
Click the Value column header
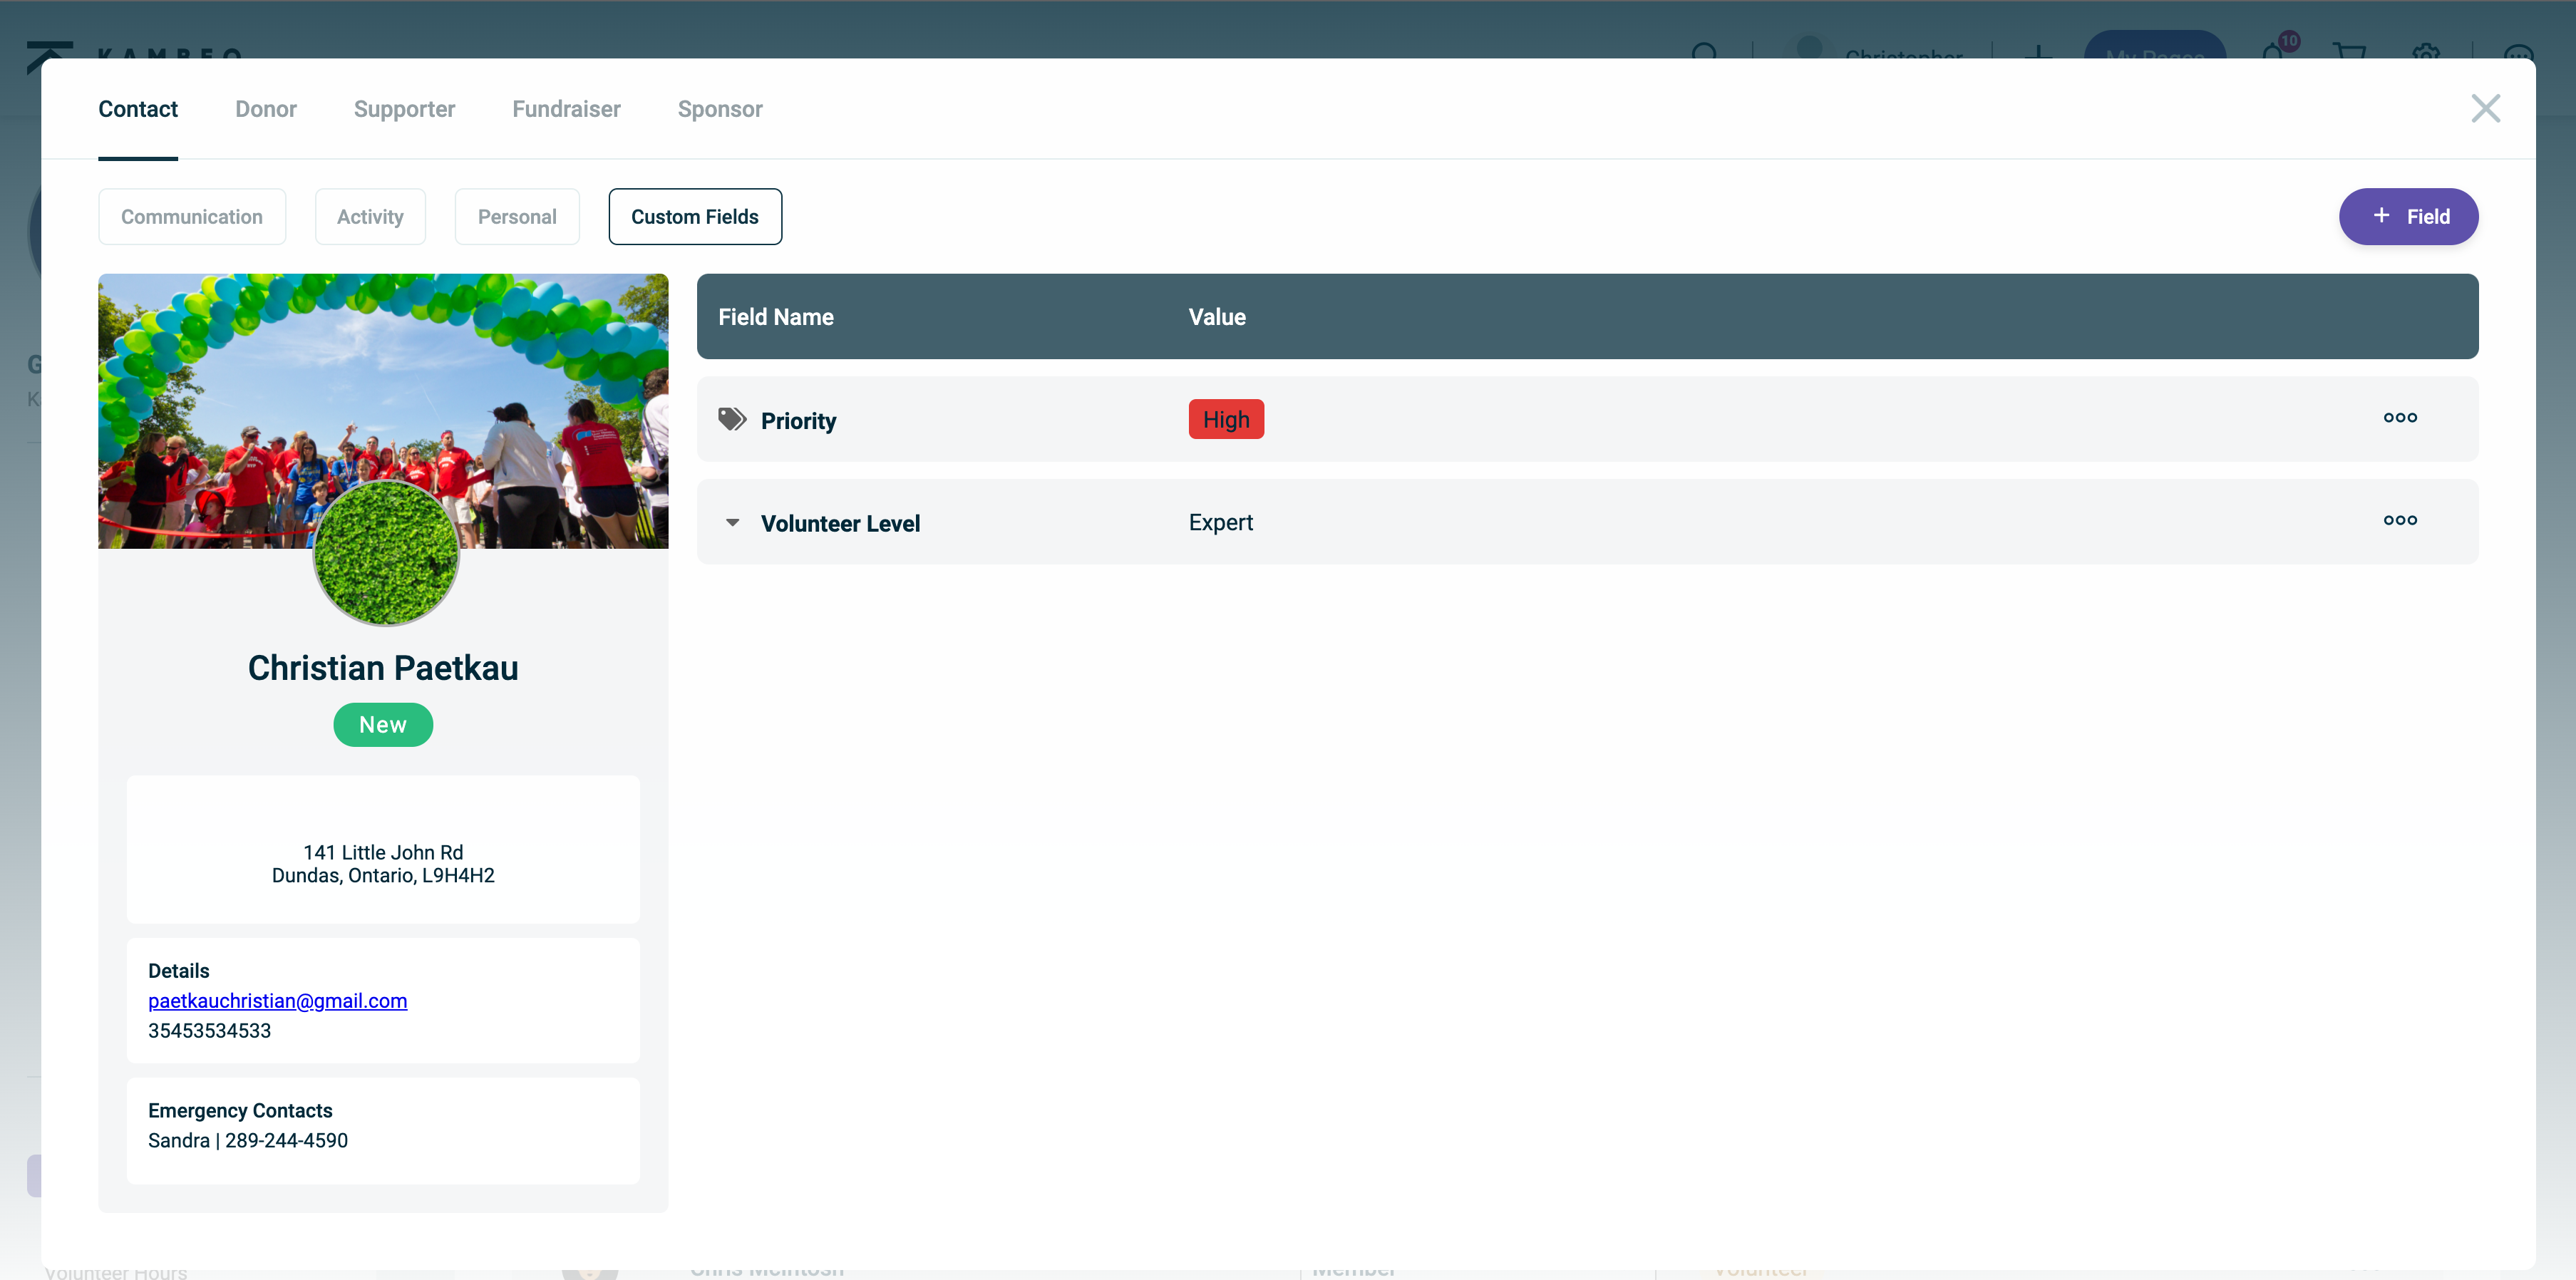click(x=1217, y=316)
